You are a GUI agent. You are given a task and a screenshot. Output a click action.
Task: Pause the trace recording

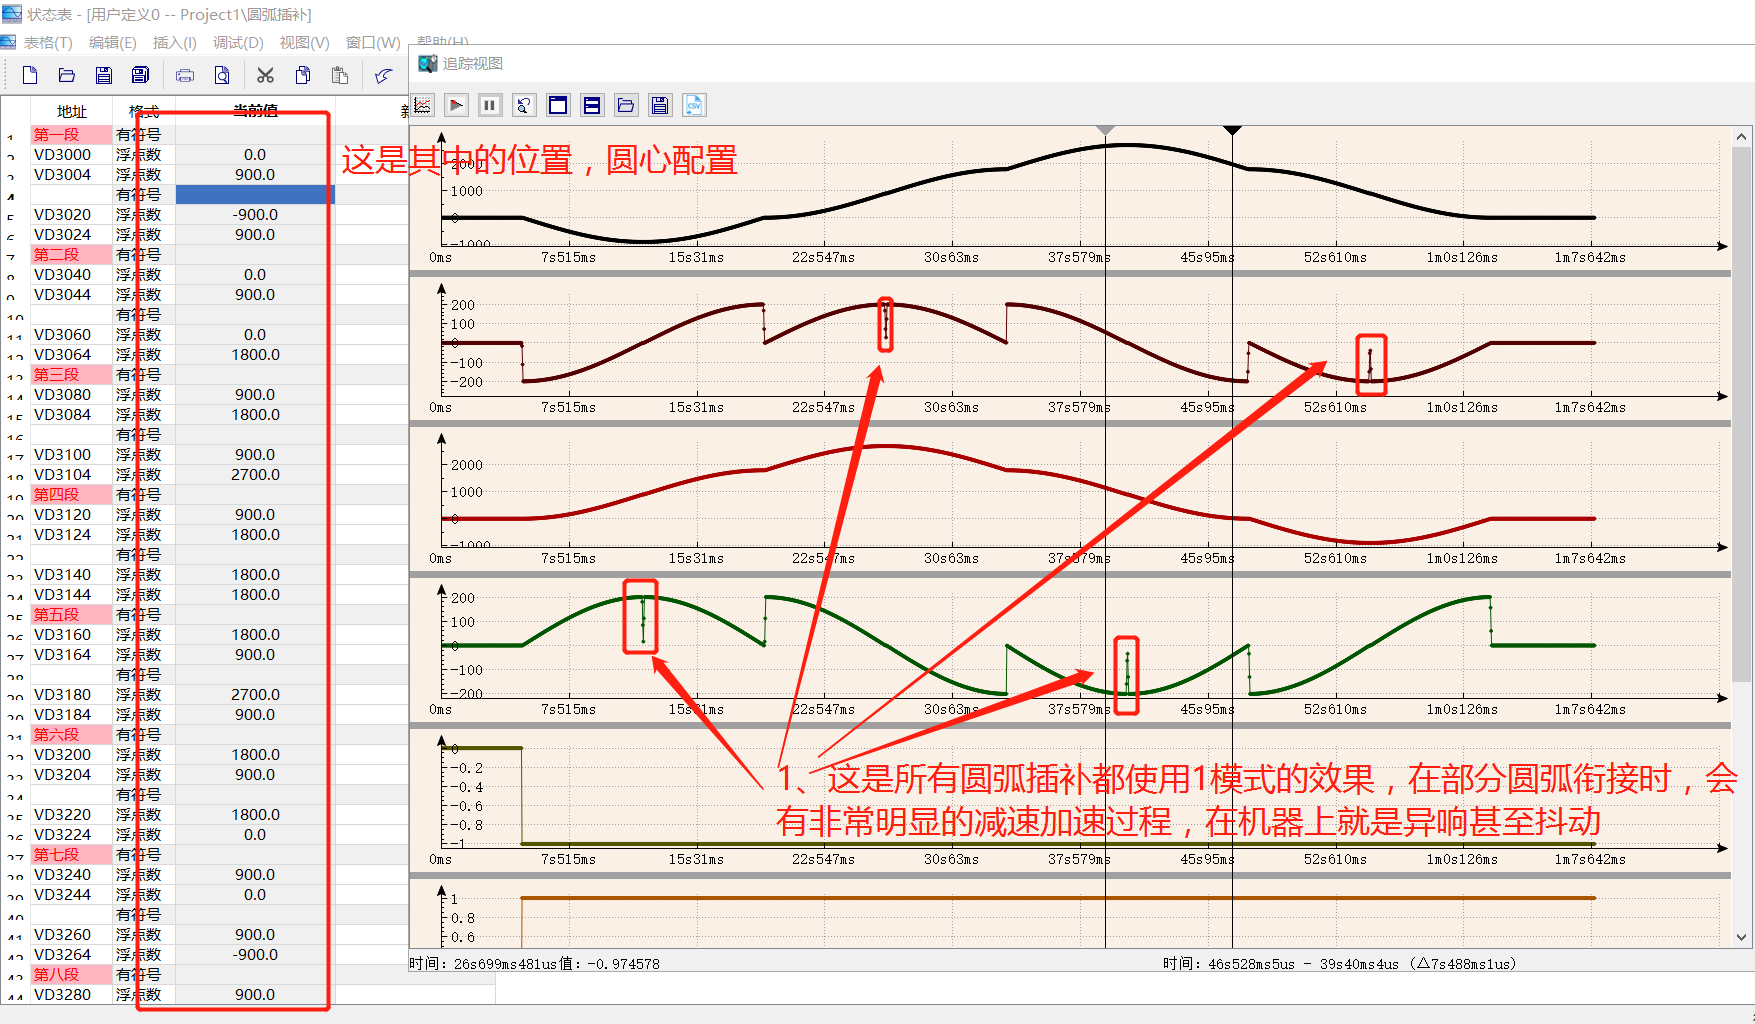pyautogui.click(x=490, y=105)
